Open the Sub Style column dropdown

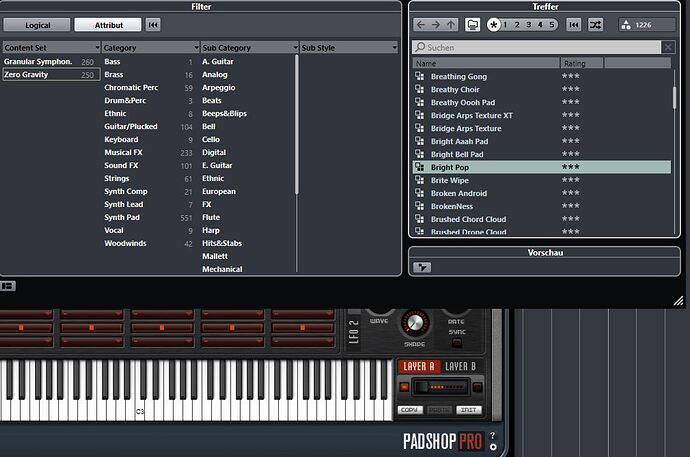394,48
